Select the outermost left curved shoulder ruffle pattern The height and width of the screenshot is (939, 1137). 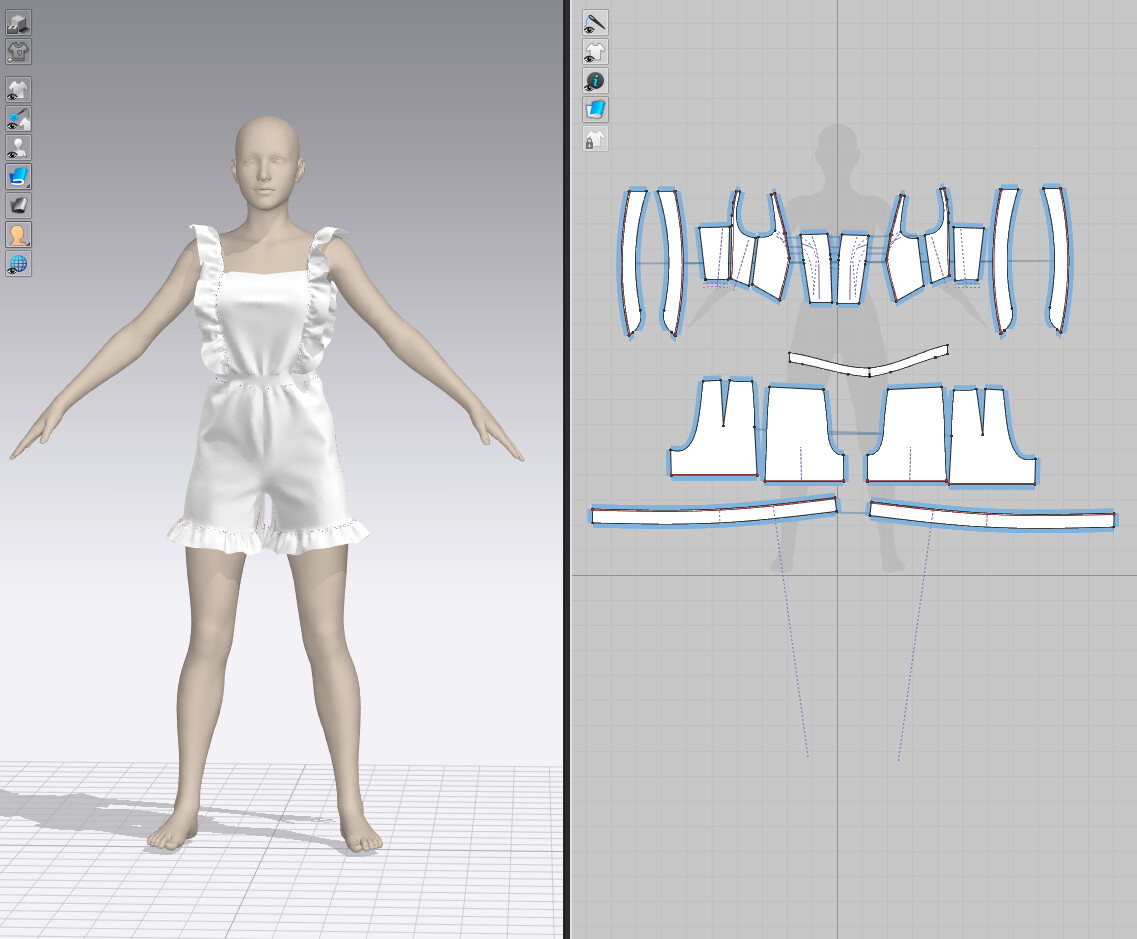point(633,262)
